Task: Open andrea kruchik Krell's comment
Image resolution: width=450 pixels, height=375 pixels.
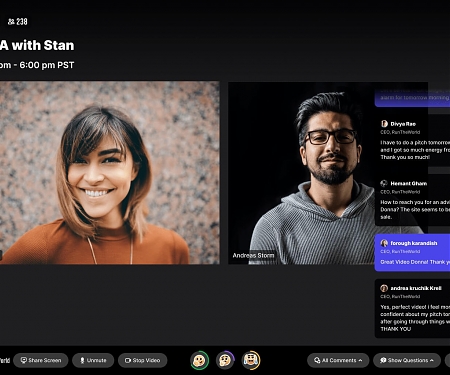Action: [x=413, y=308]
